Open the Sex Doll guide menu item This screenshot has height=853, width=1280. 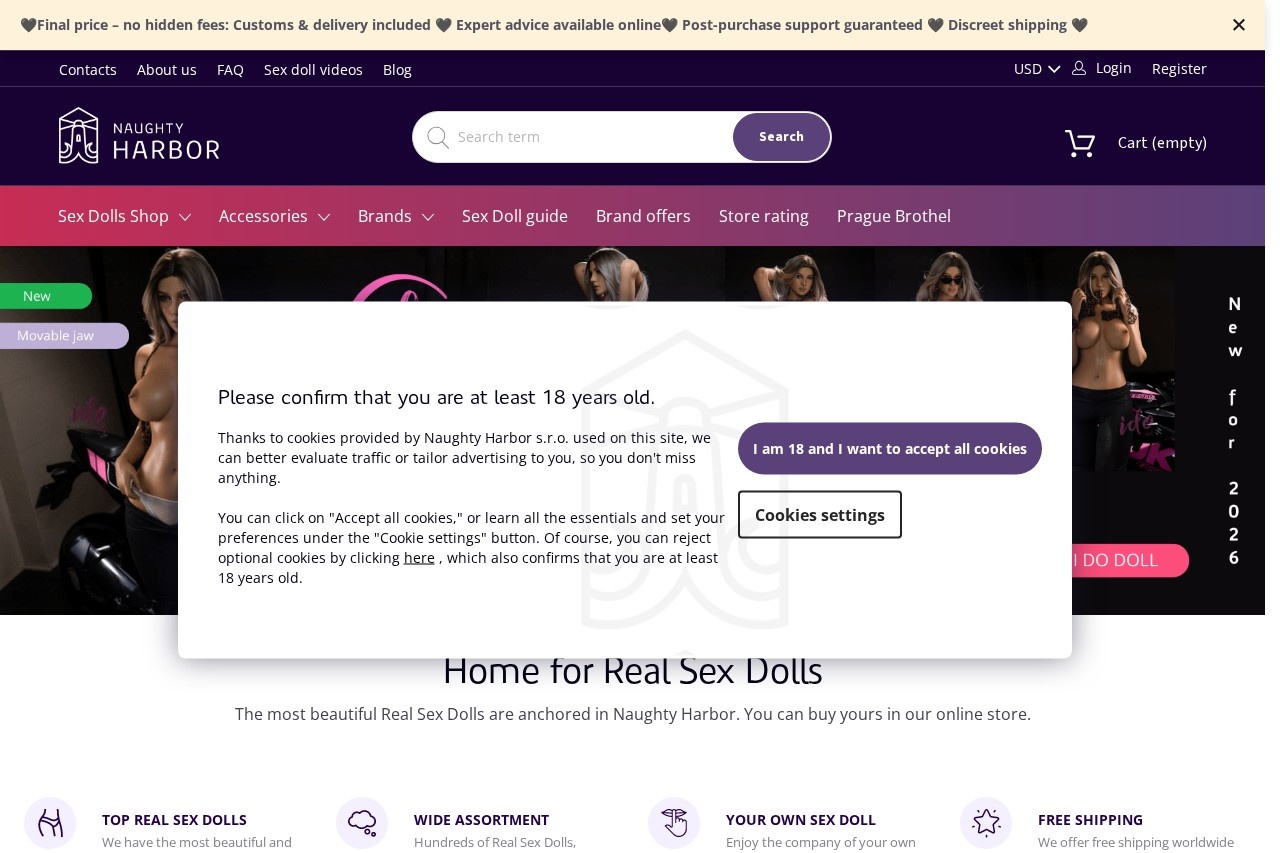point(515,216)
